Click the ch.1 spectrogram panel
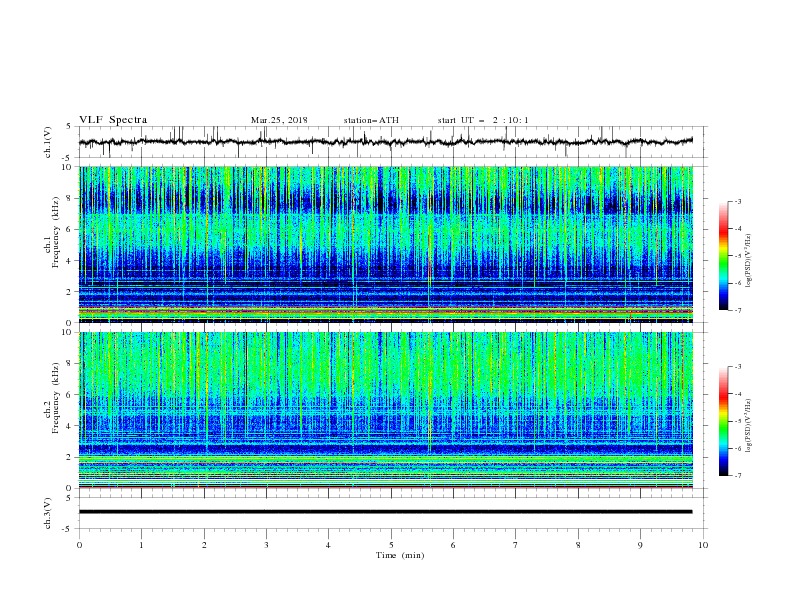Screen dimensions: 792x612 (x=386, y=244)
